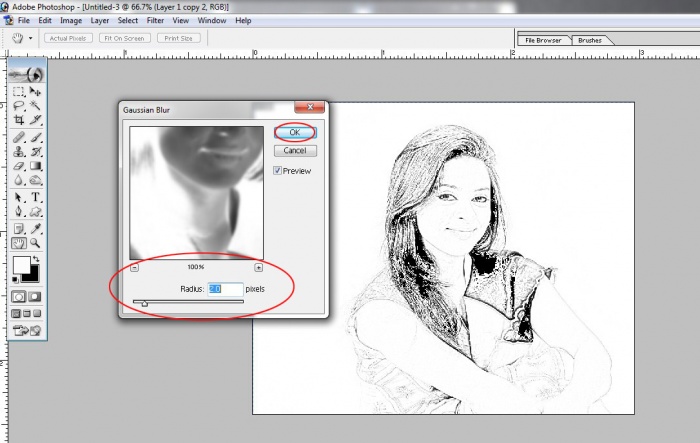Select the History Brush tool
The height and width of the screenshot is (443, 700).
[x=35, y=152]
